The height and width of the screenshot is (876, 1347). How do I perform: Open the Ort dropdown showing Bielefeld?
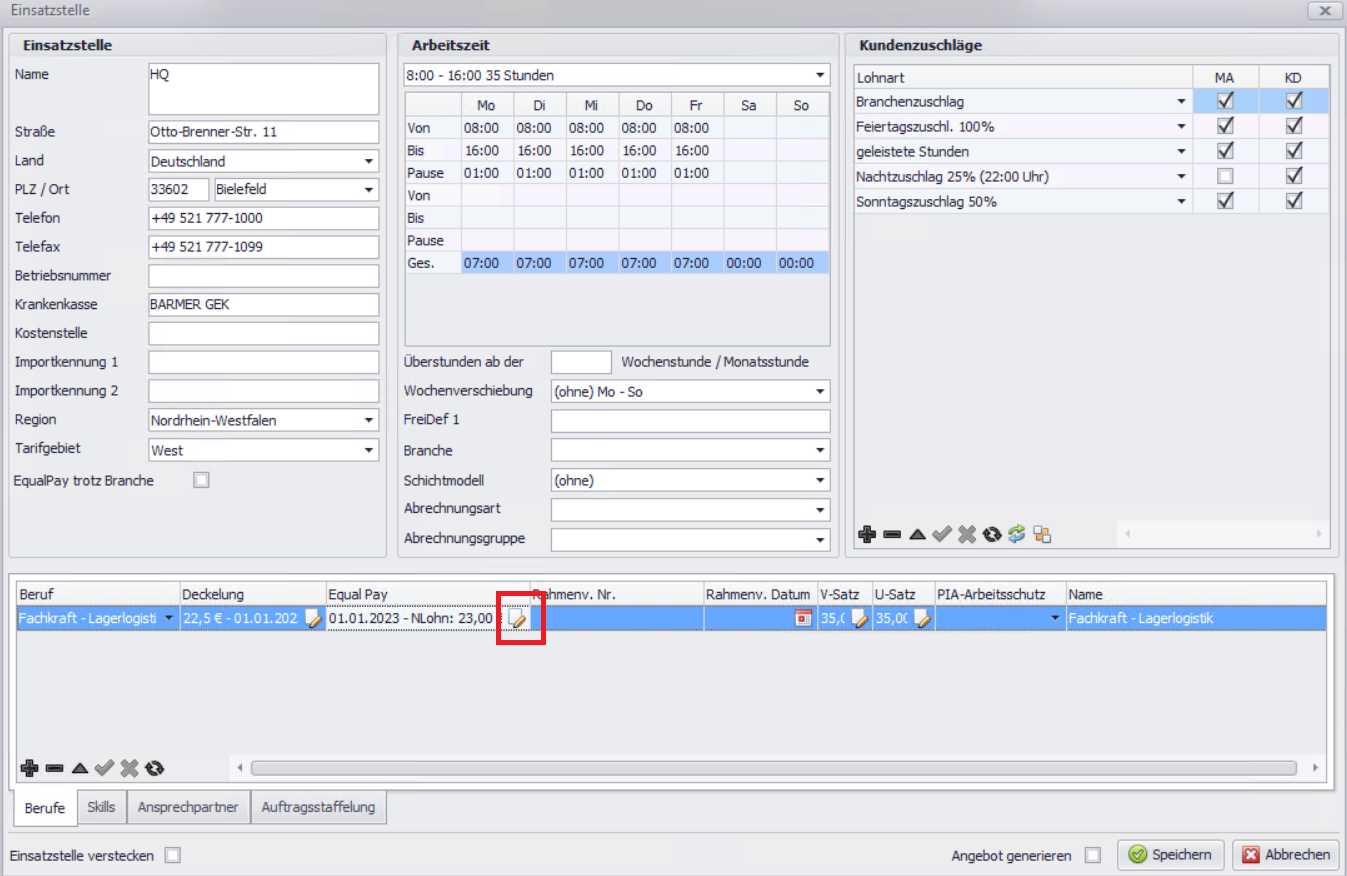tap(369, 189)
